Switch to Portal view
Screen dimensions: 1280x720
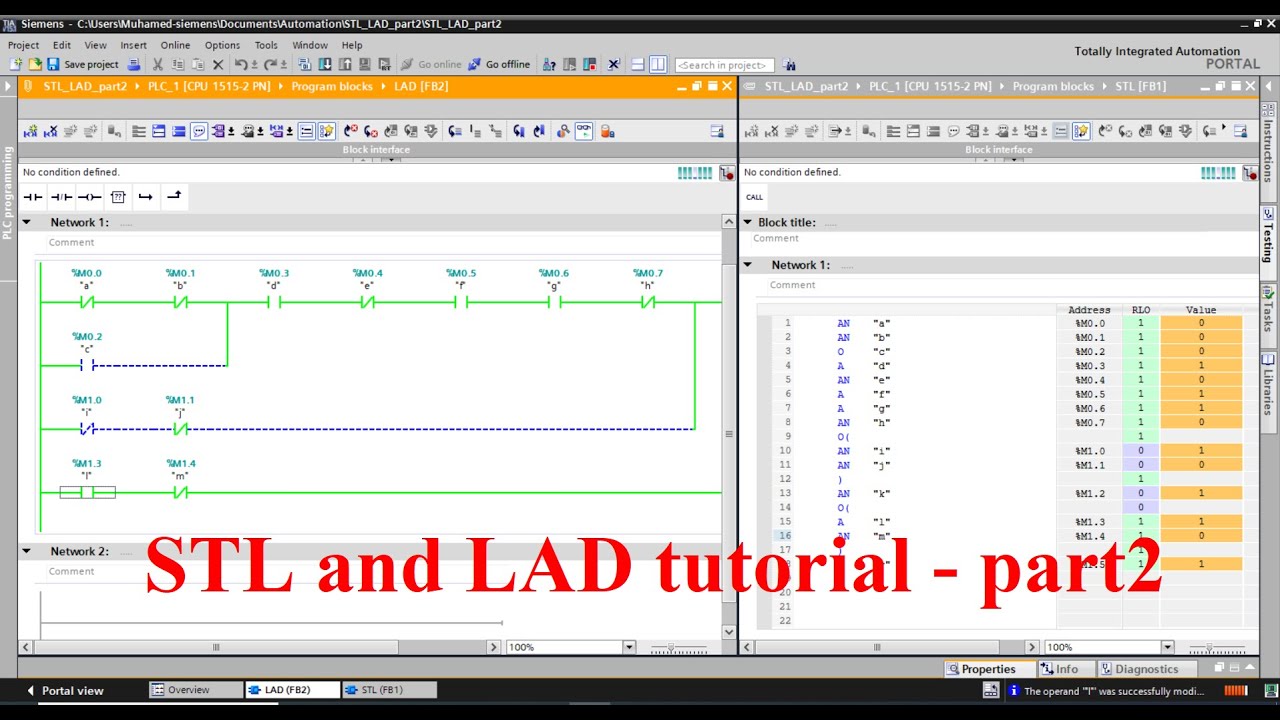click(64, 690)
